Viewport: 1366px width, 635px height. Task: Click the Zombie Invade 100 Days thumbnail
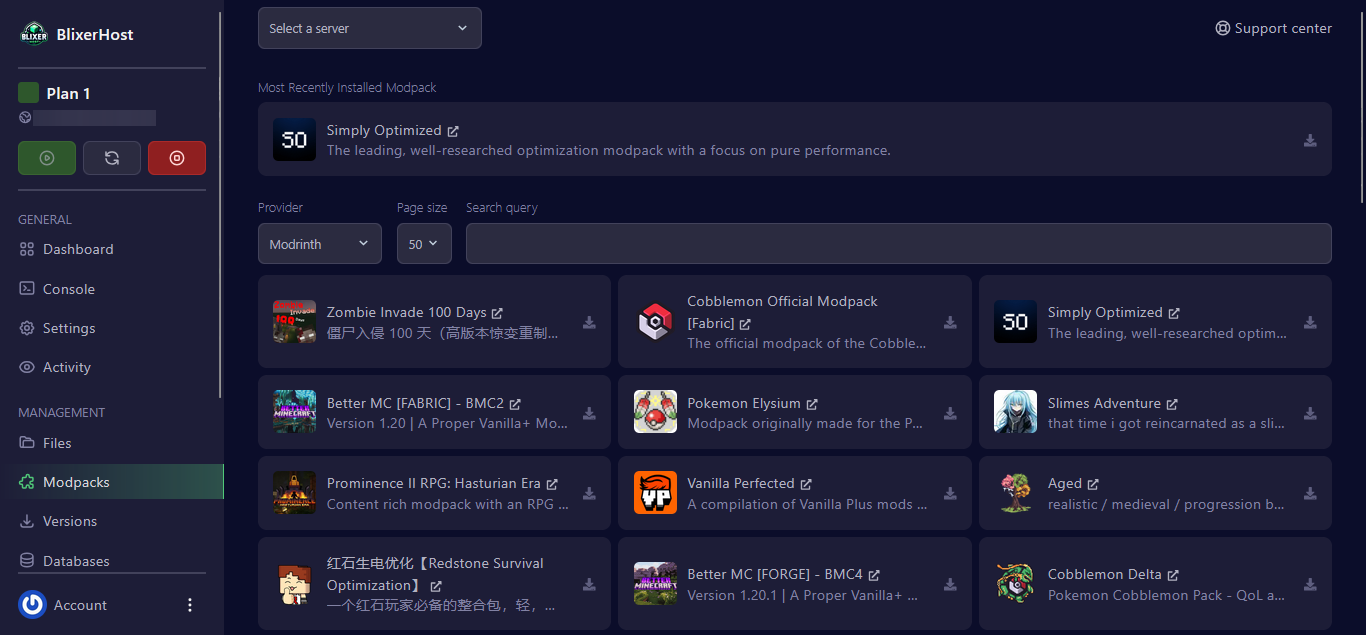294,321
